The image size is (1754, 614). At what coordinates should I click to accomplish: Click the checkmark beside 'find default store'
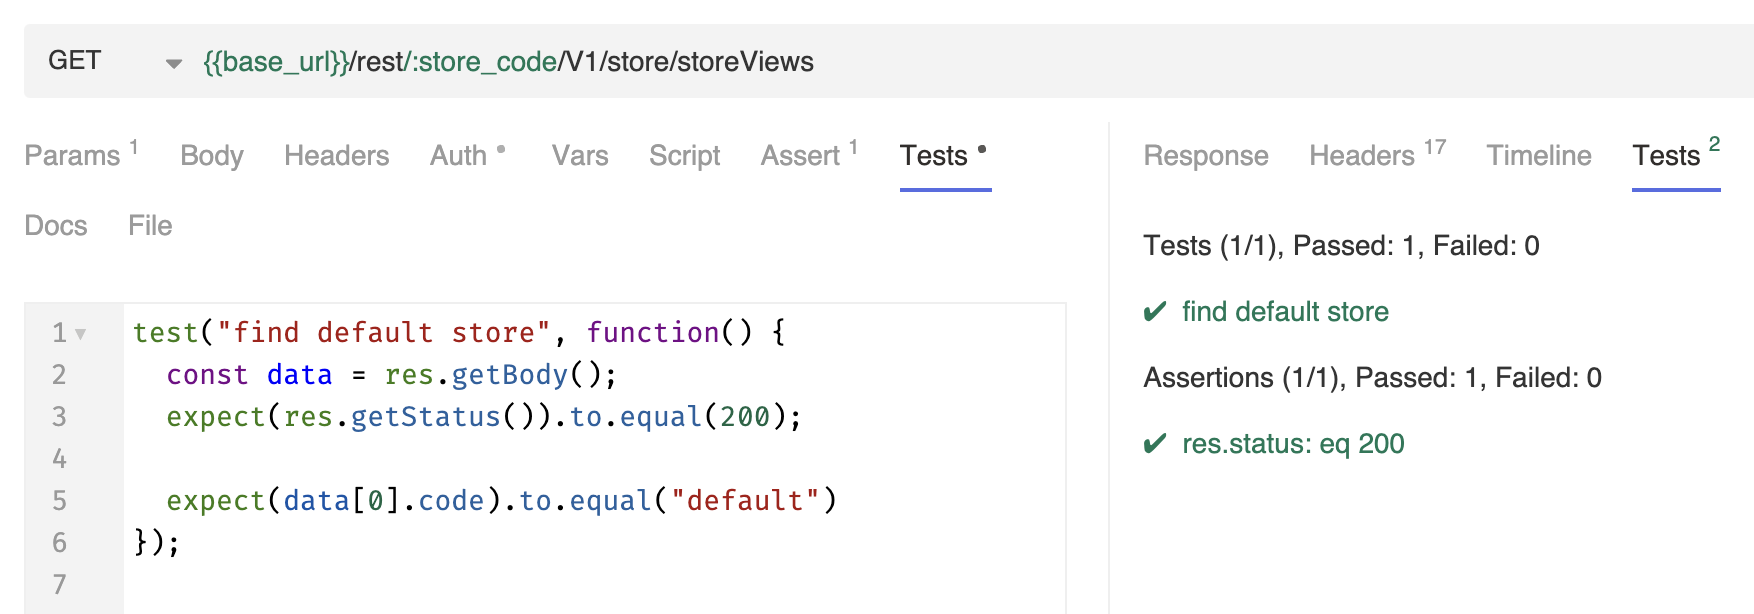pyautogui.click(x=1155, y=312)
